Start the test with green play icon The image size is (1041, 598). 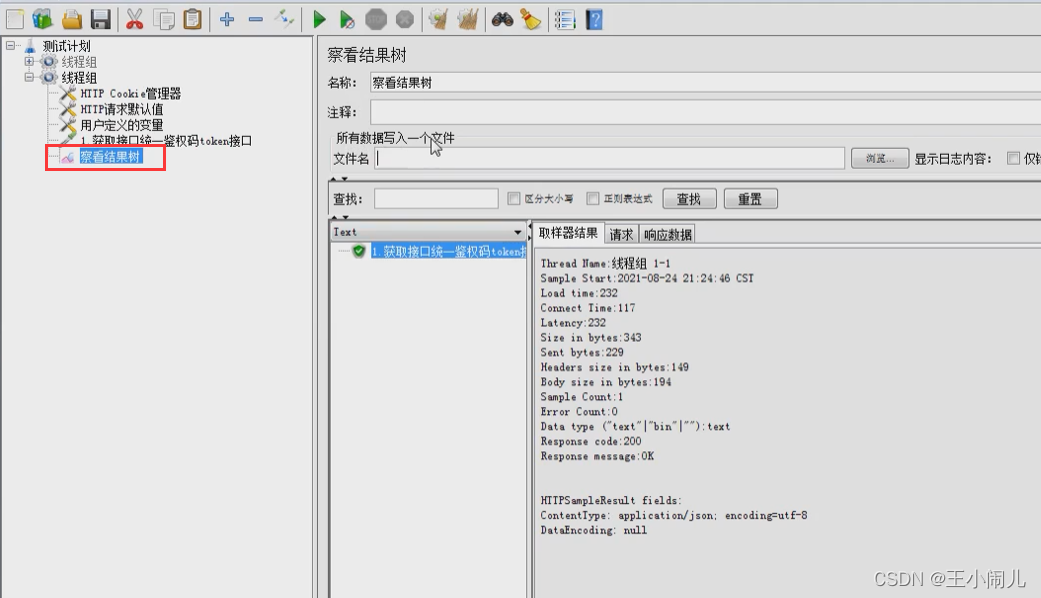[319, 19]
